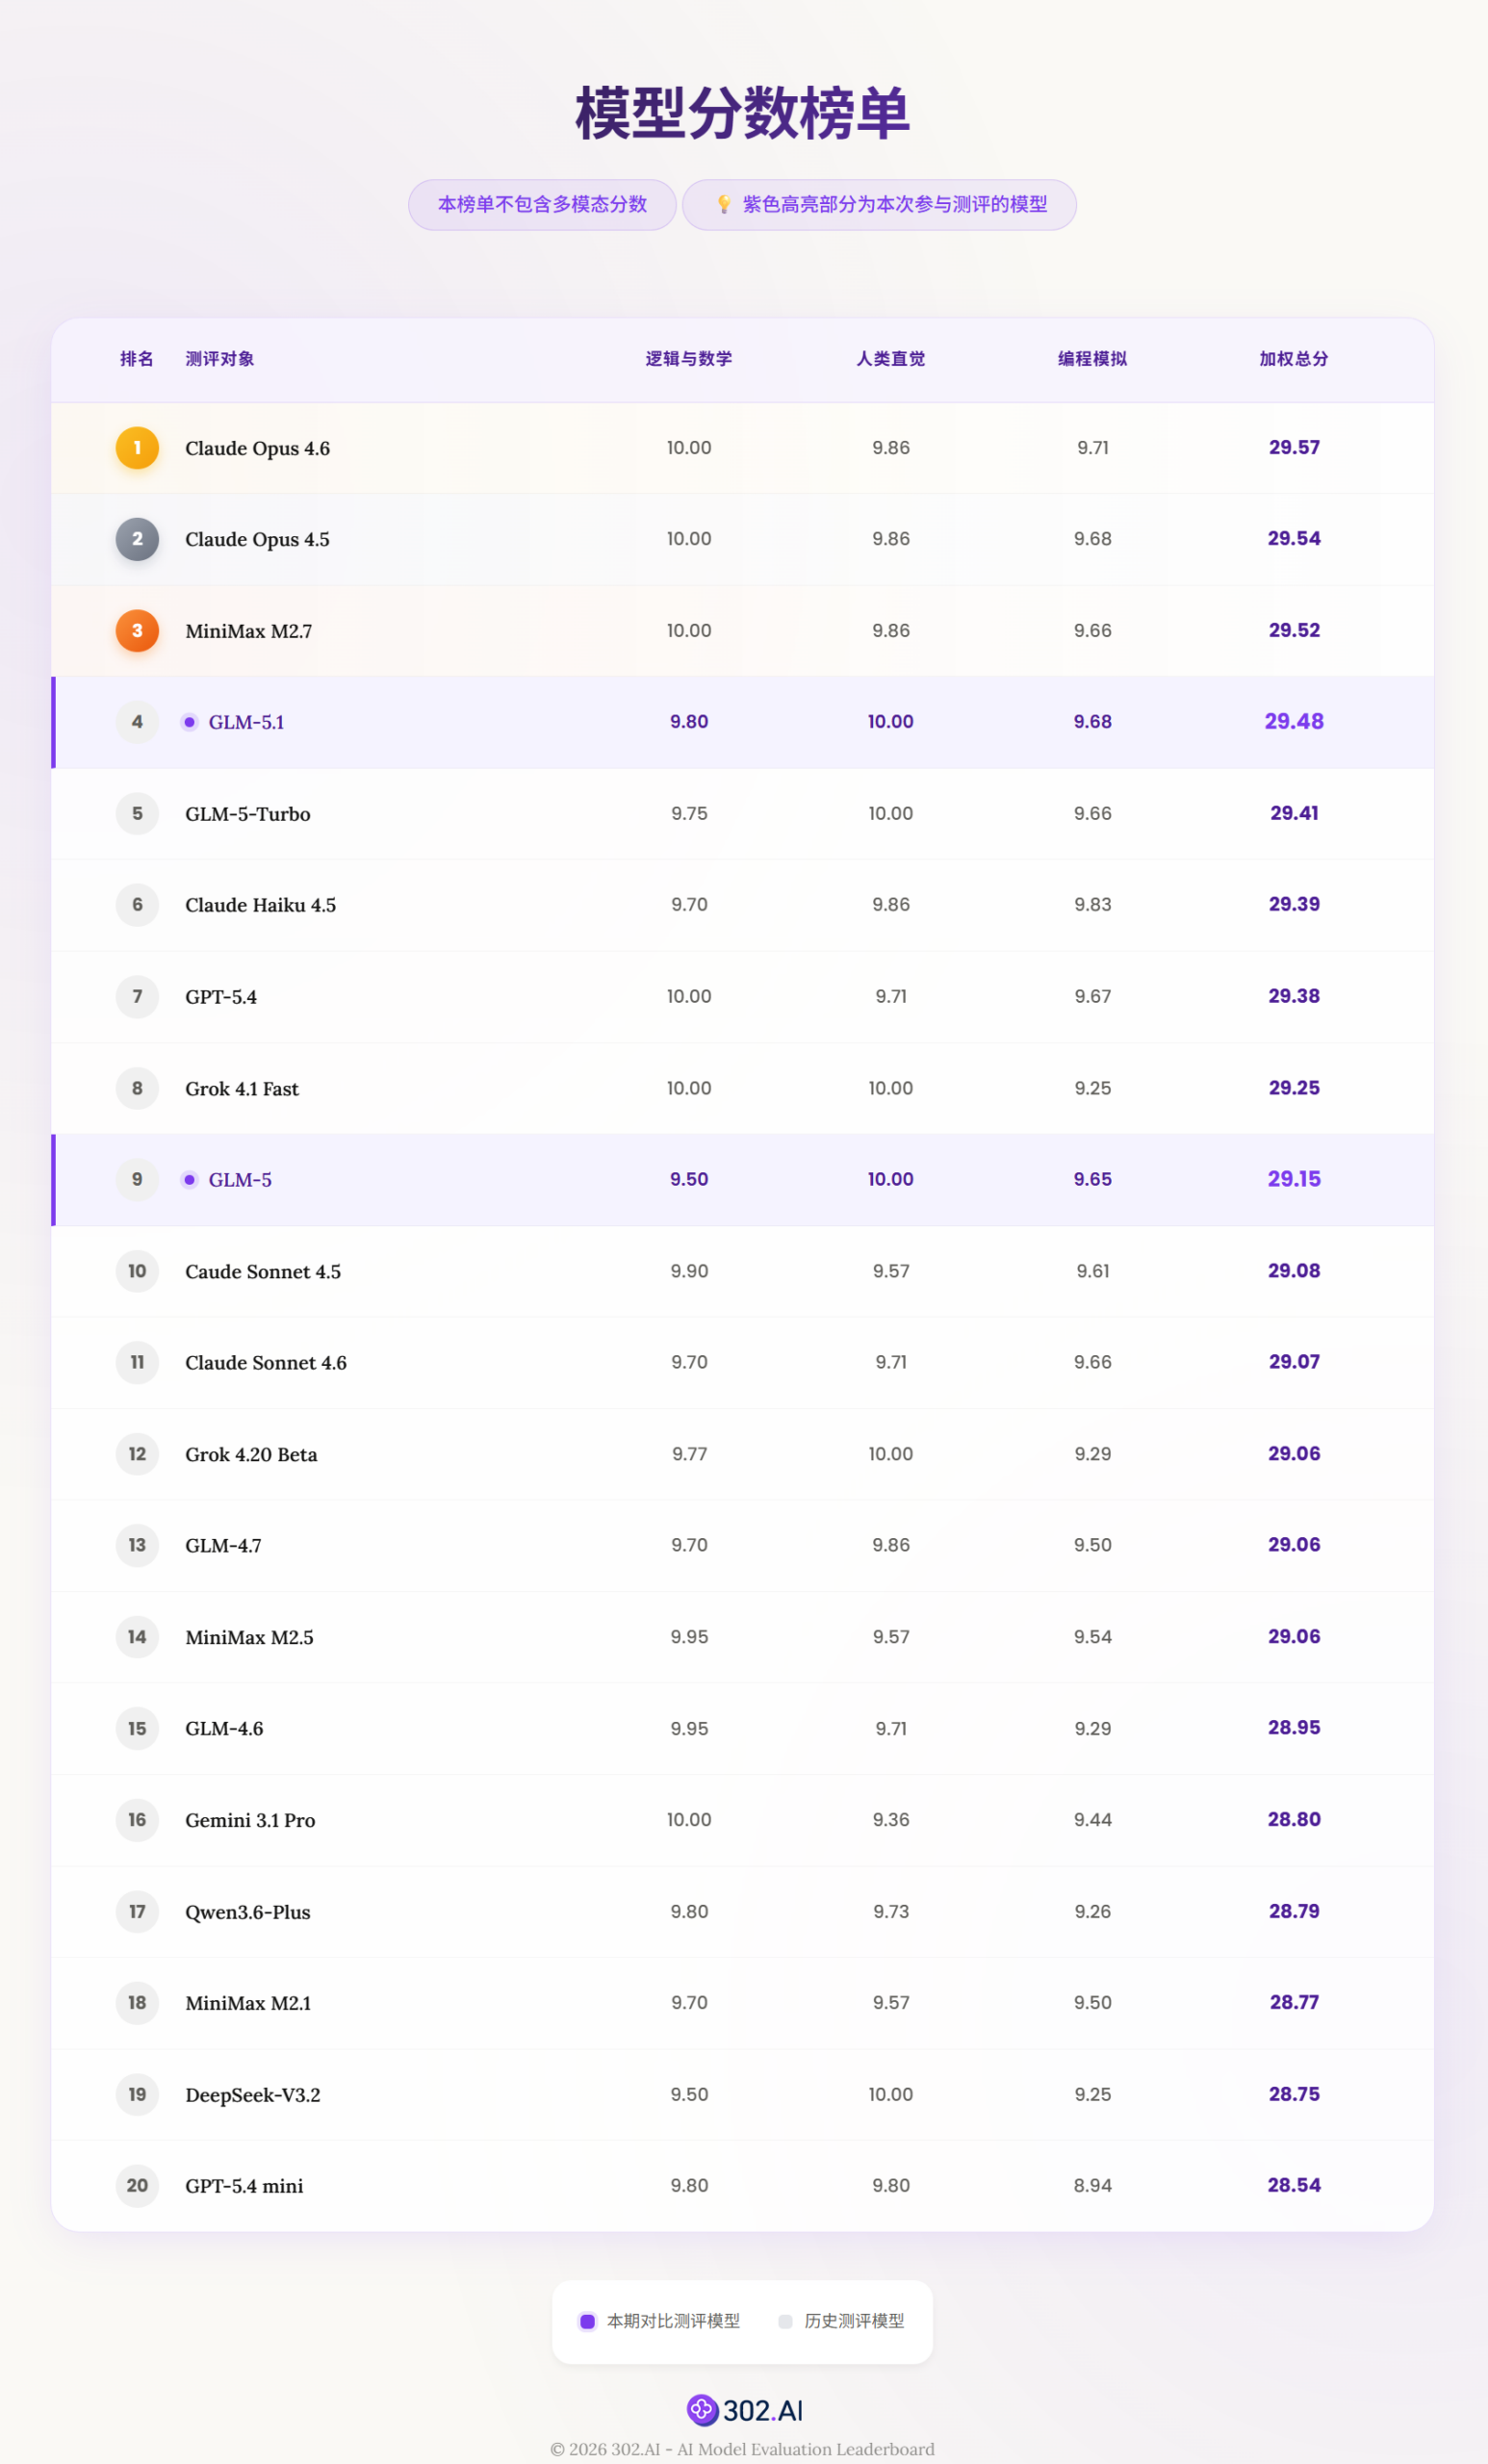The image size is (1488, 2464).
Task: Click the purple 本期对比测评模型 legend swatch
Action: pos(588,2321)
